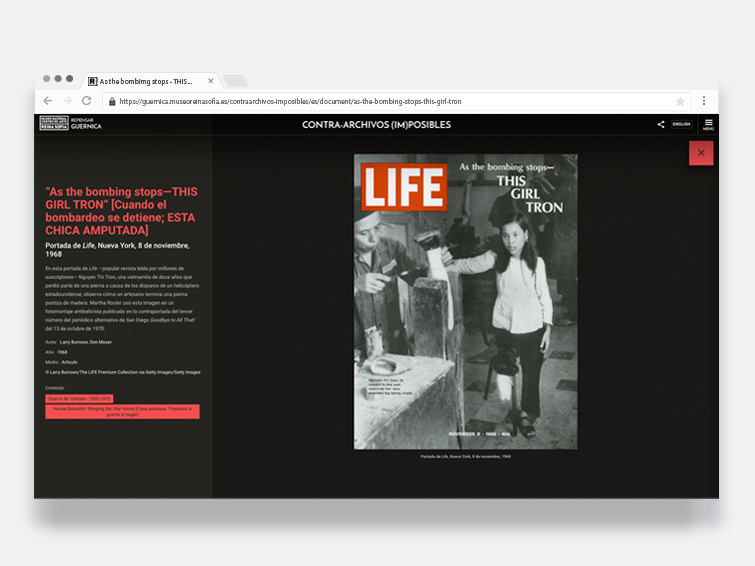The width and height of the screenshot is (755, 566).
Task: Click the Getty Images copyright line
Action: pyautogui.click(x=123, y=372)
